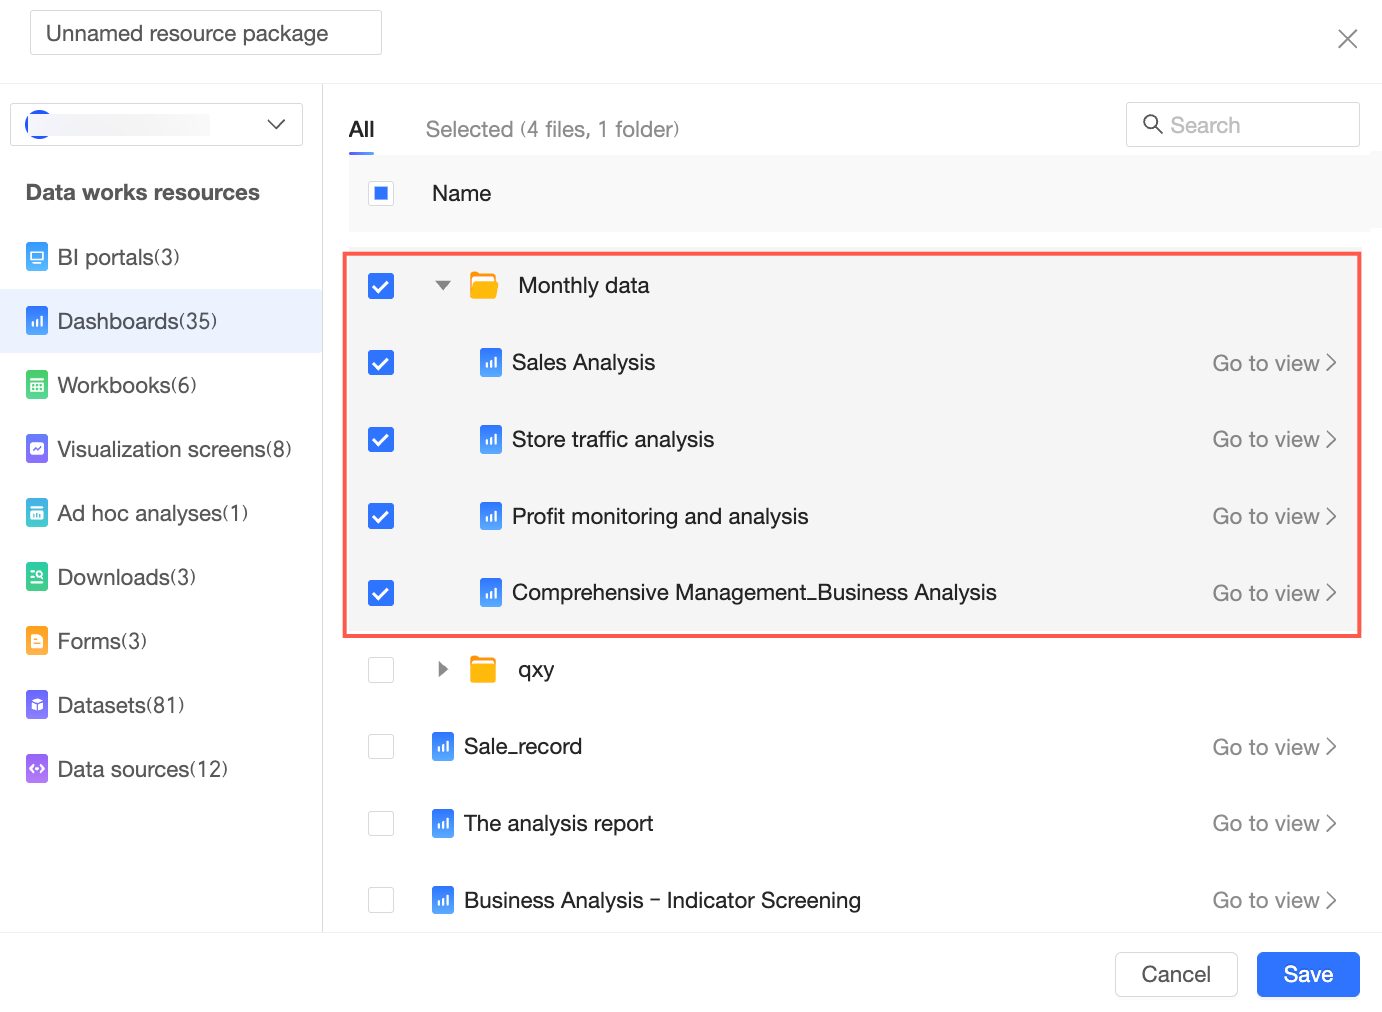Open BI portals(3) category
Image resolution: width=1382 pixels, height=1012 pixels.
tap(161, 257)
